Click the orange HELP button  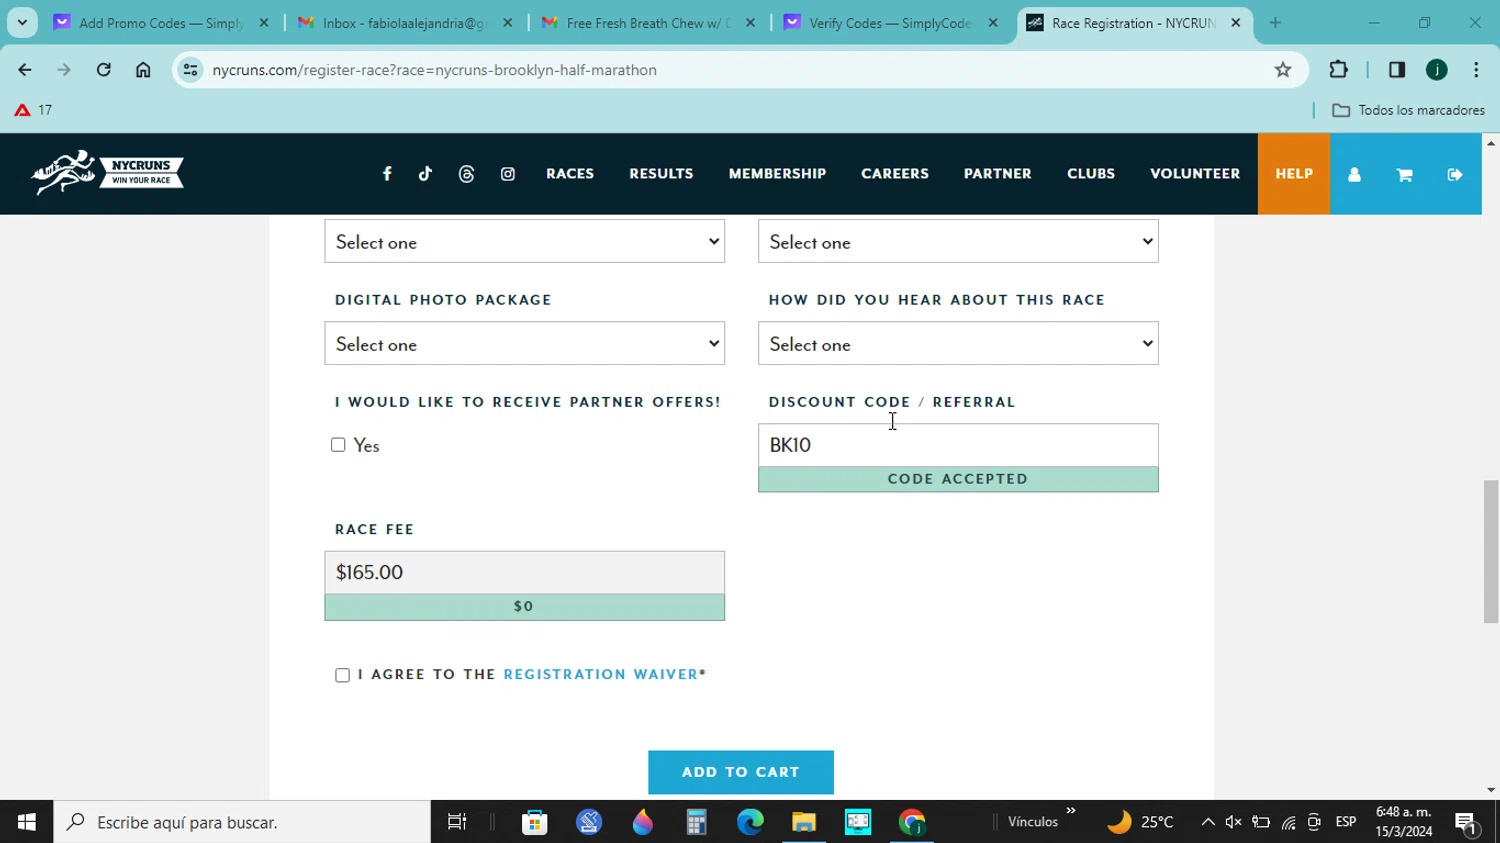click(x=1294, y=174)
